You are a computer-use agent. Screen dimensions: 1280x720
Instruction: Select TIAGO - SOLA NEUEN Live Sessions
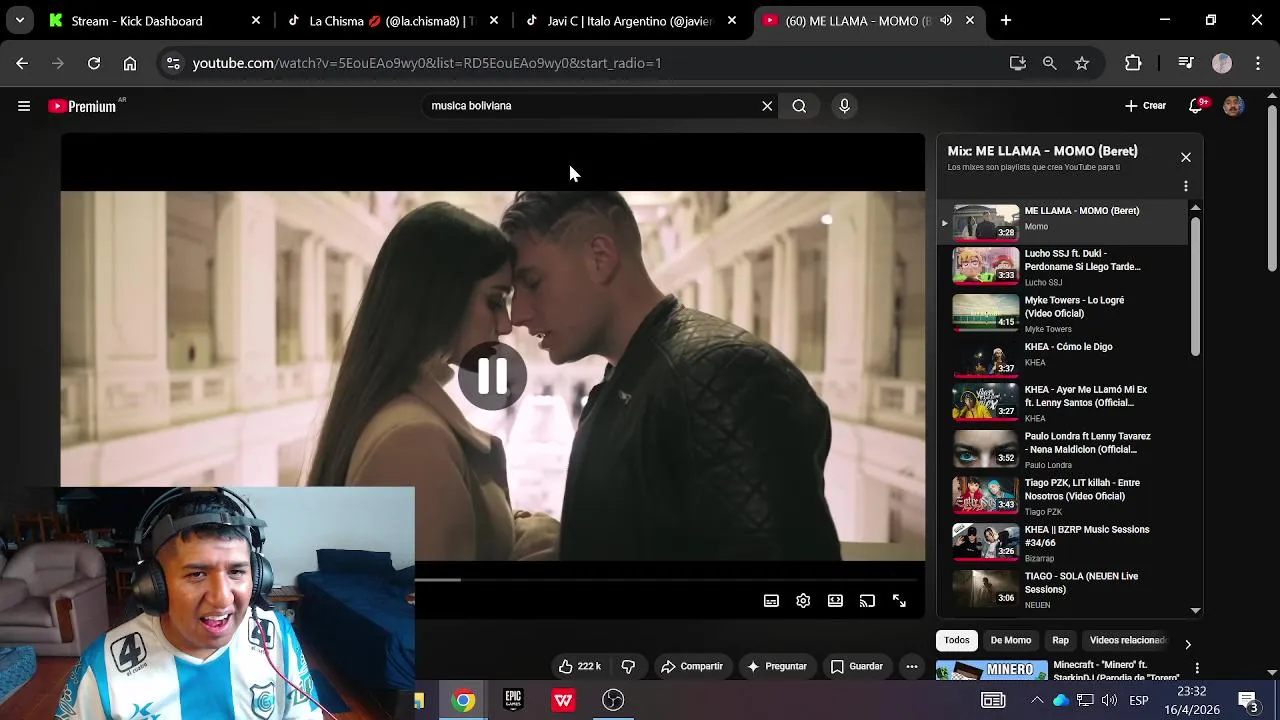coord(1063,590)
